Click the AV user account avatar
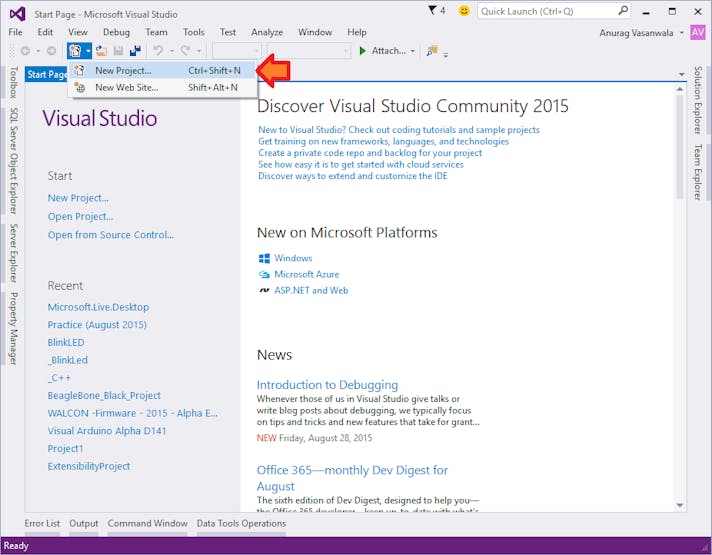 coord(698,32)
